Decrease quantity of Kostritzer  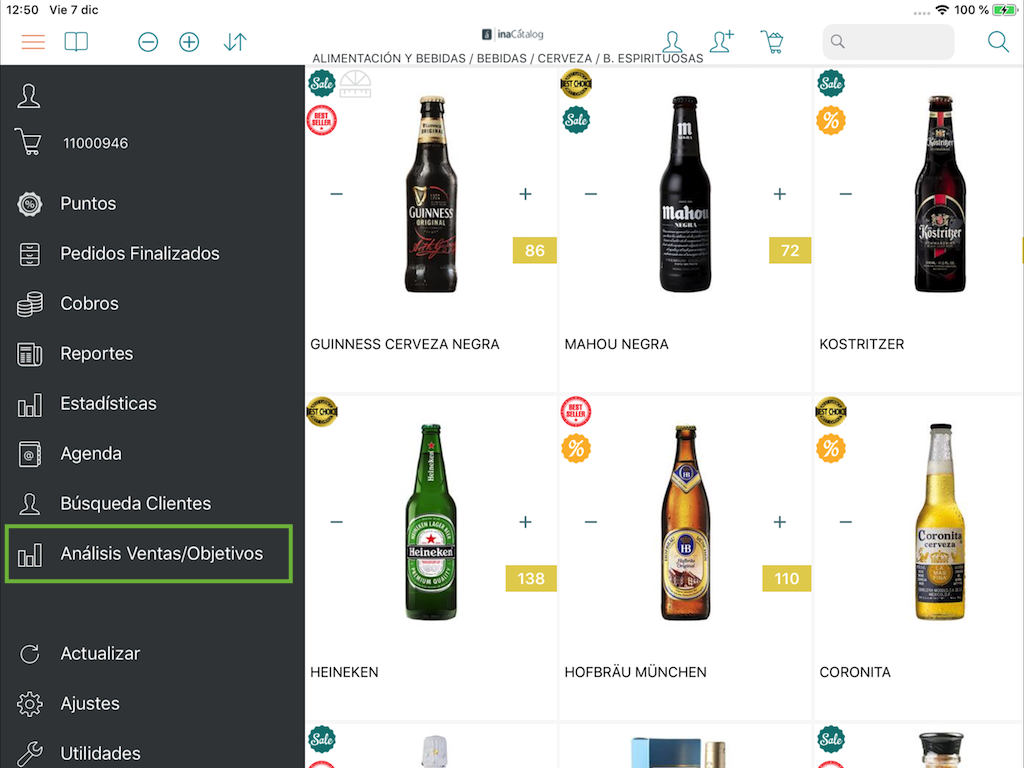(845, 194)
